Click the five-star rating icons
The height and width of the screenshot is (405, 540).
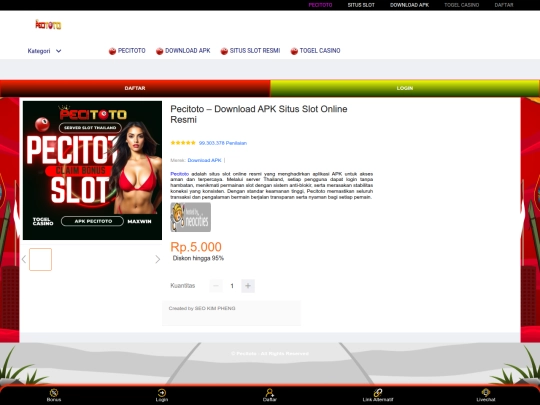tap(183, 143)
